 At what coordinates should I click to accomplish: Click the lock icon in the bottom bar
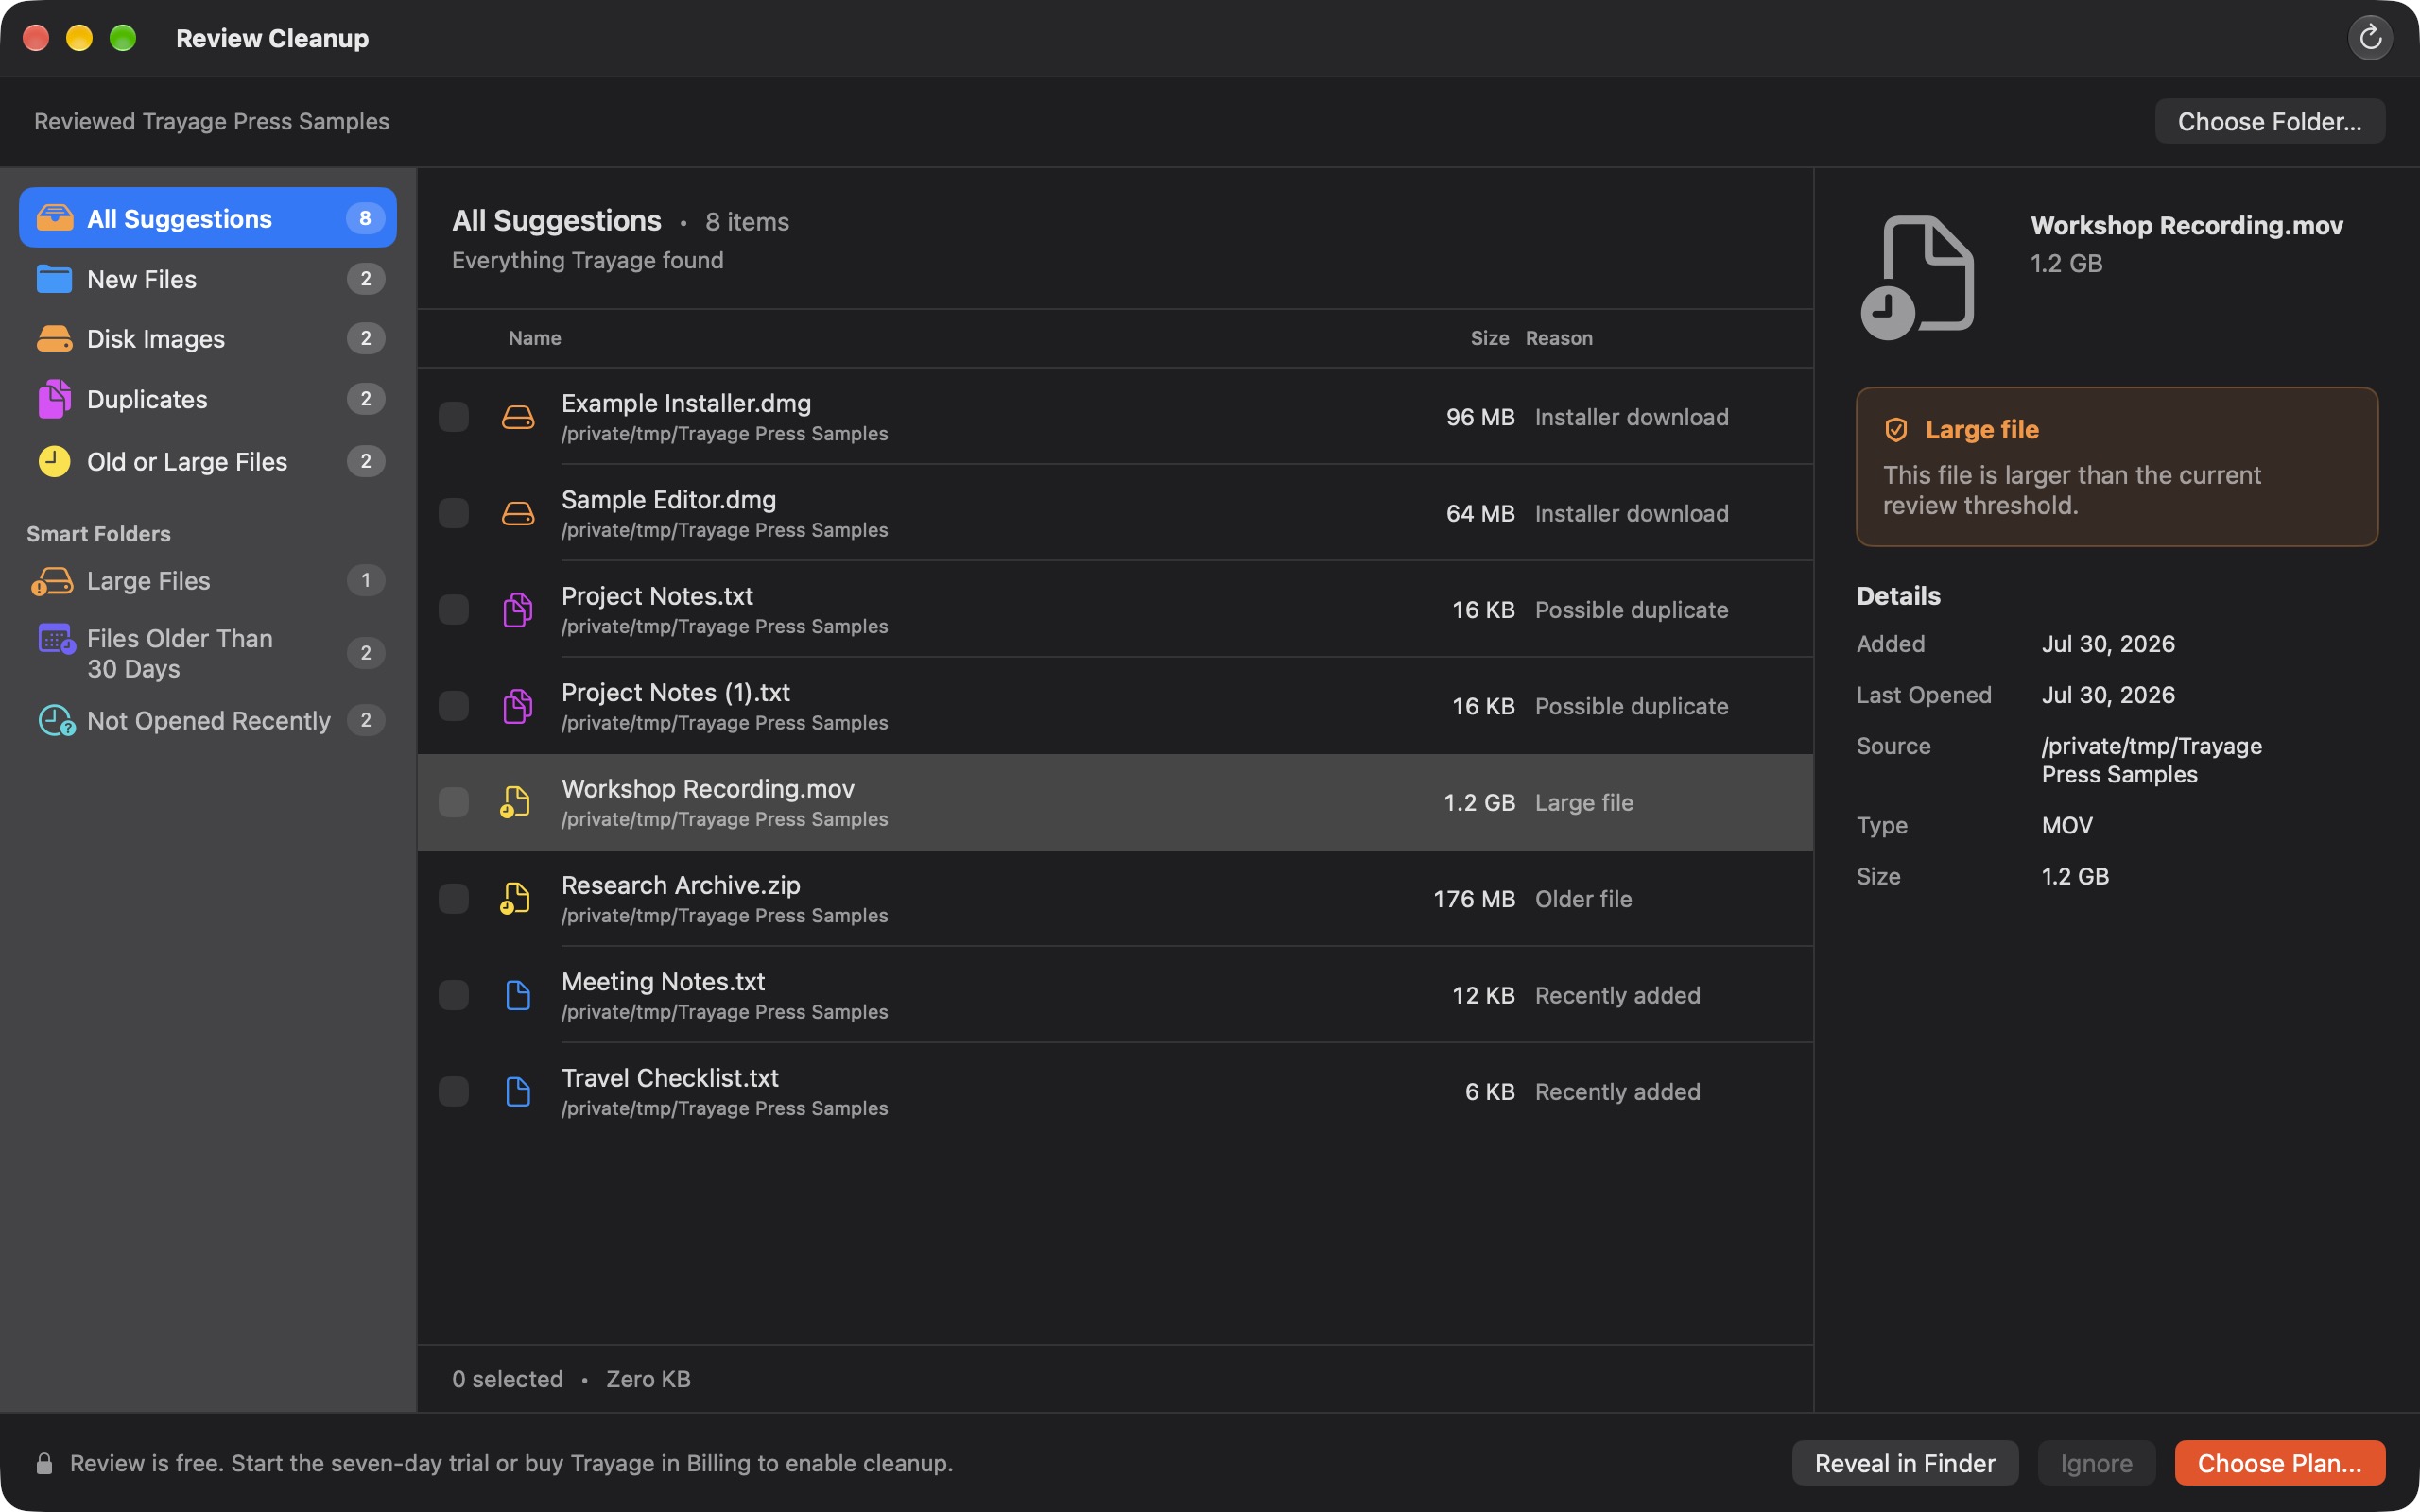click(44, 1463)
